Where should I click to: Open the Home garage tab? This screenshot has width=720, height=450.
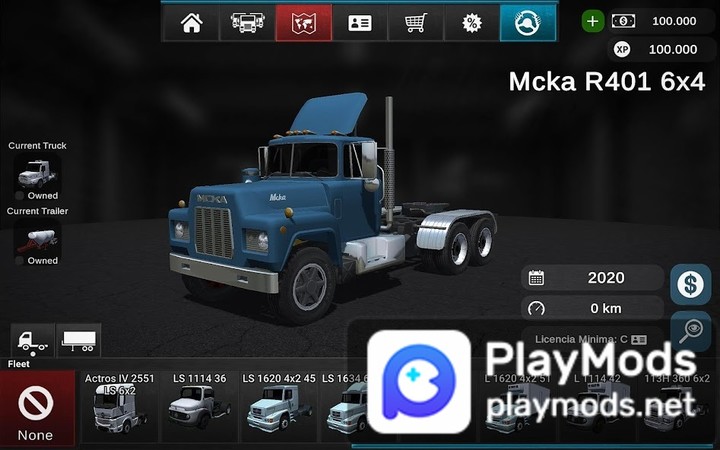(x=191, y=22)
